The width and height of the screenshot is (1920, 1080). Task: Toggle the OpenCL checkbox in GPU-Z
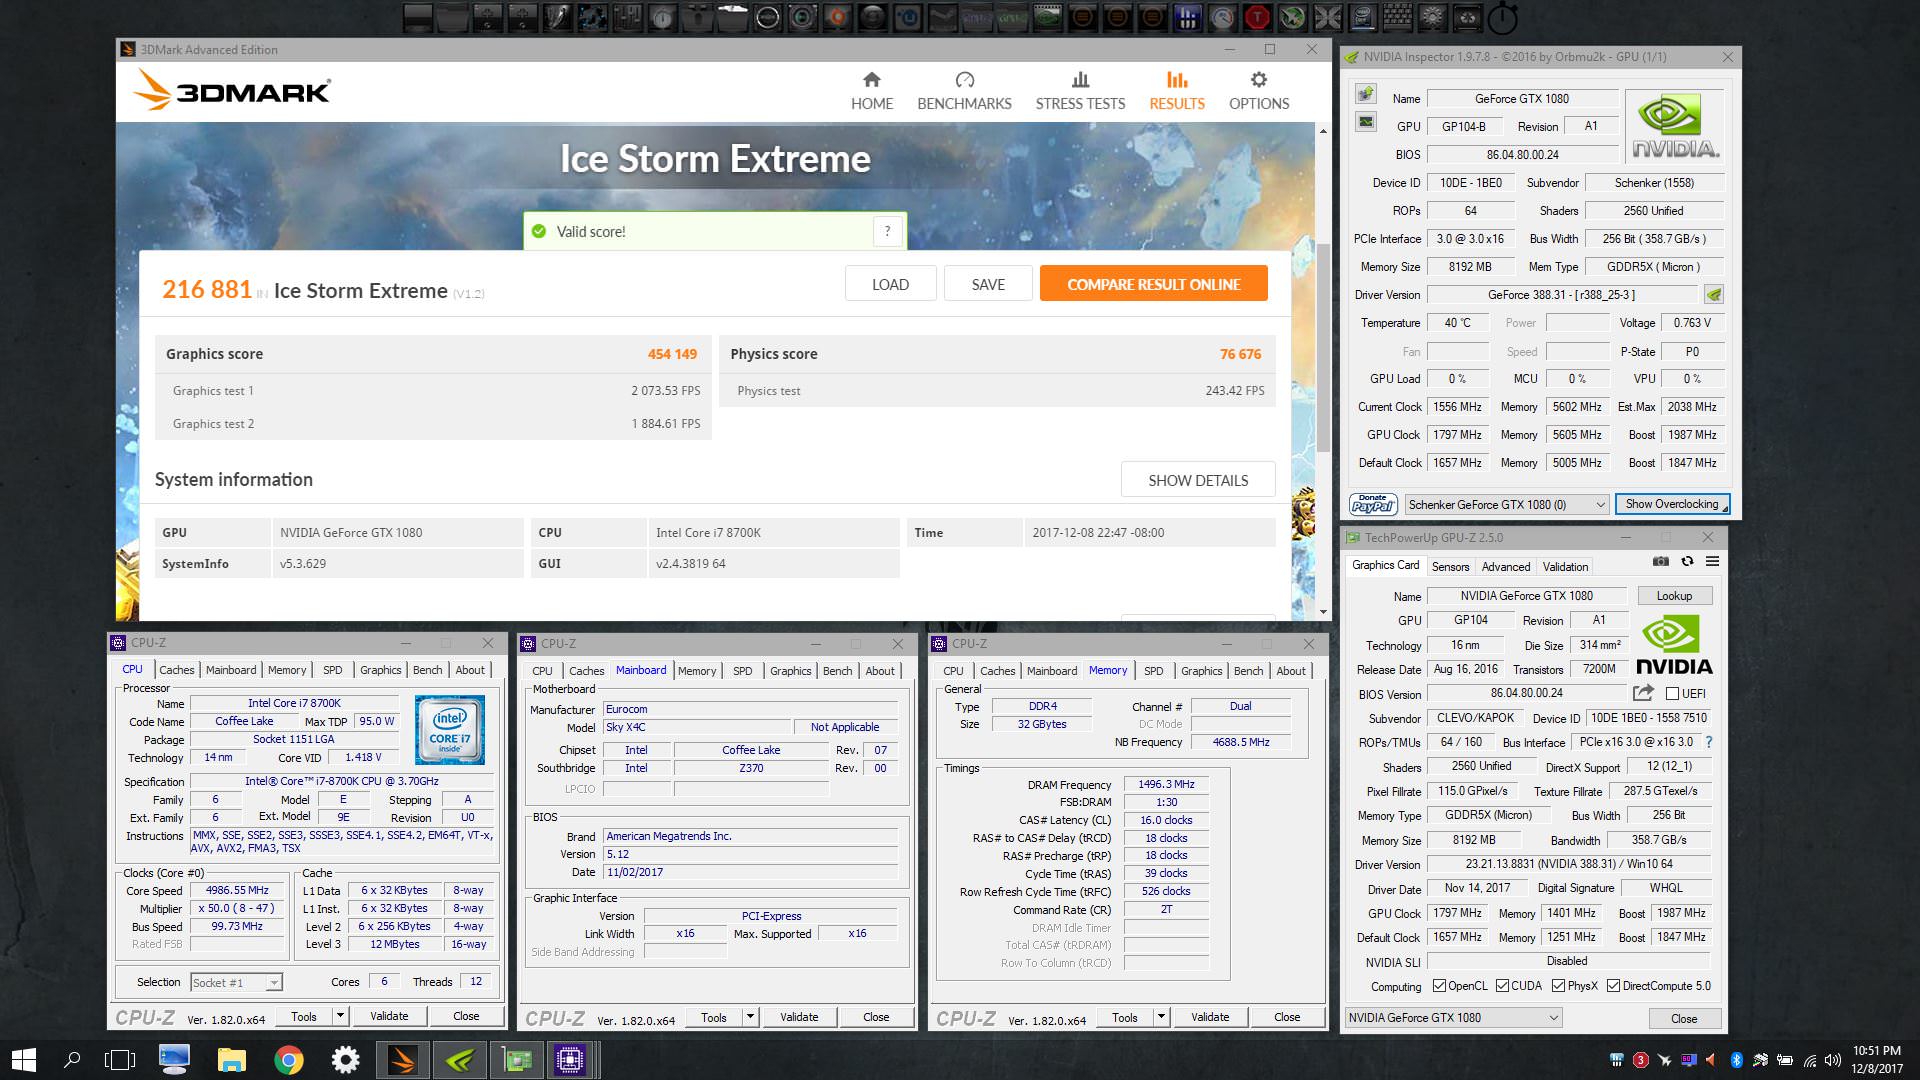click(1439, 986)
